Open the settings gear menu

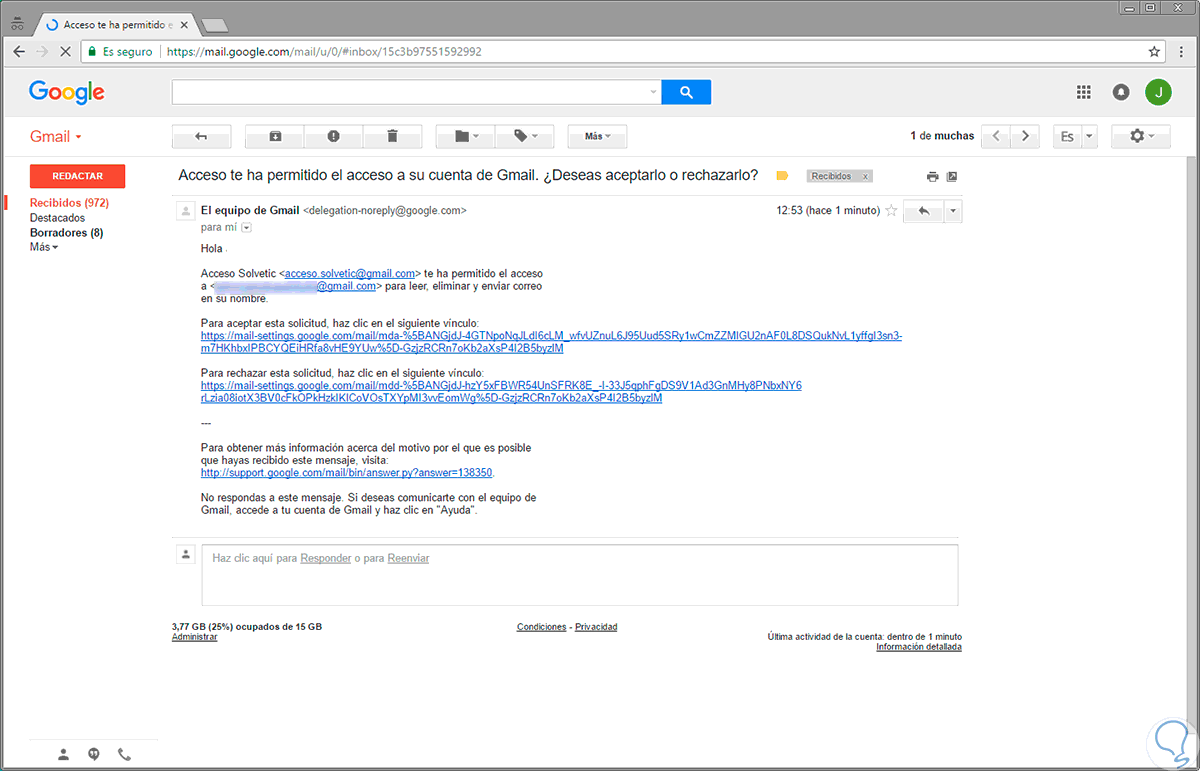[x=1141, y=136]
